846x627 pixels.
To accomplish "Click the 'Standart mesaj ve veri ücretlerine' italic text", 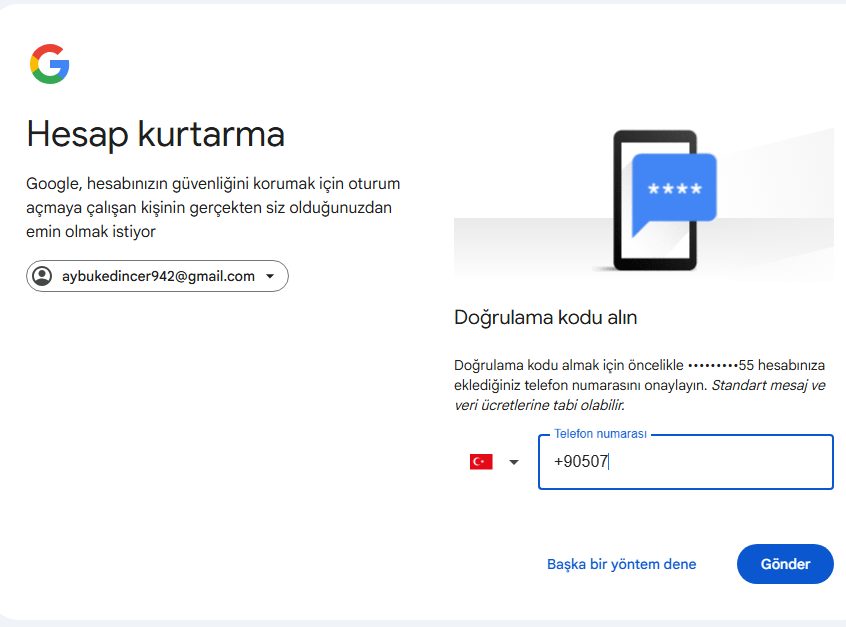I will coord(640,395).
